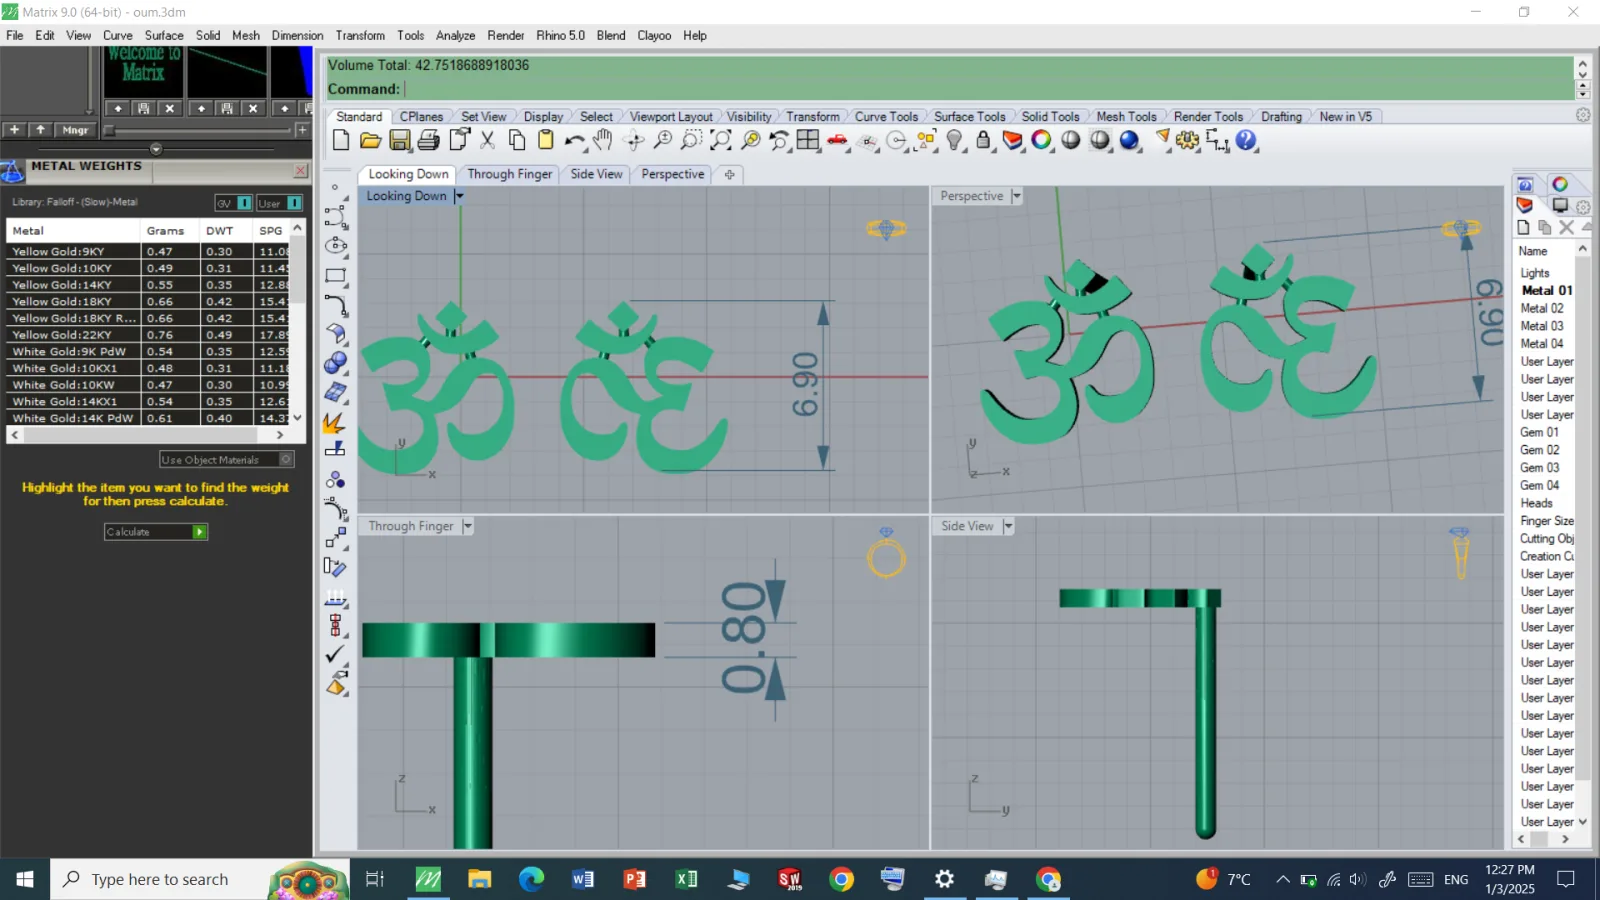
Task: Open a file with the folder icon
Action: 370,140
